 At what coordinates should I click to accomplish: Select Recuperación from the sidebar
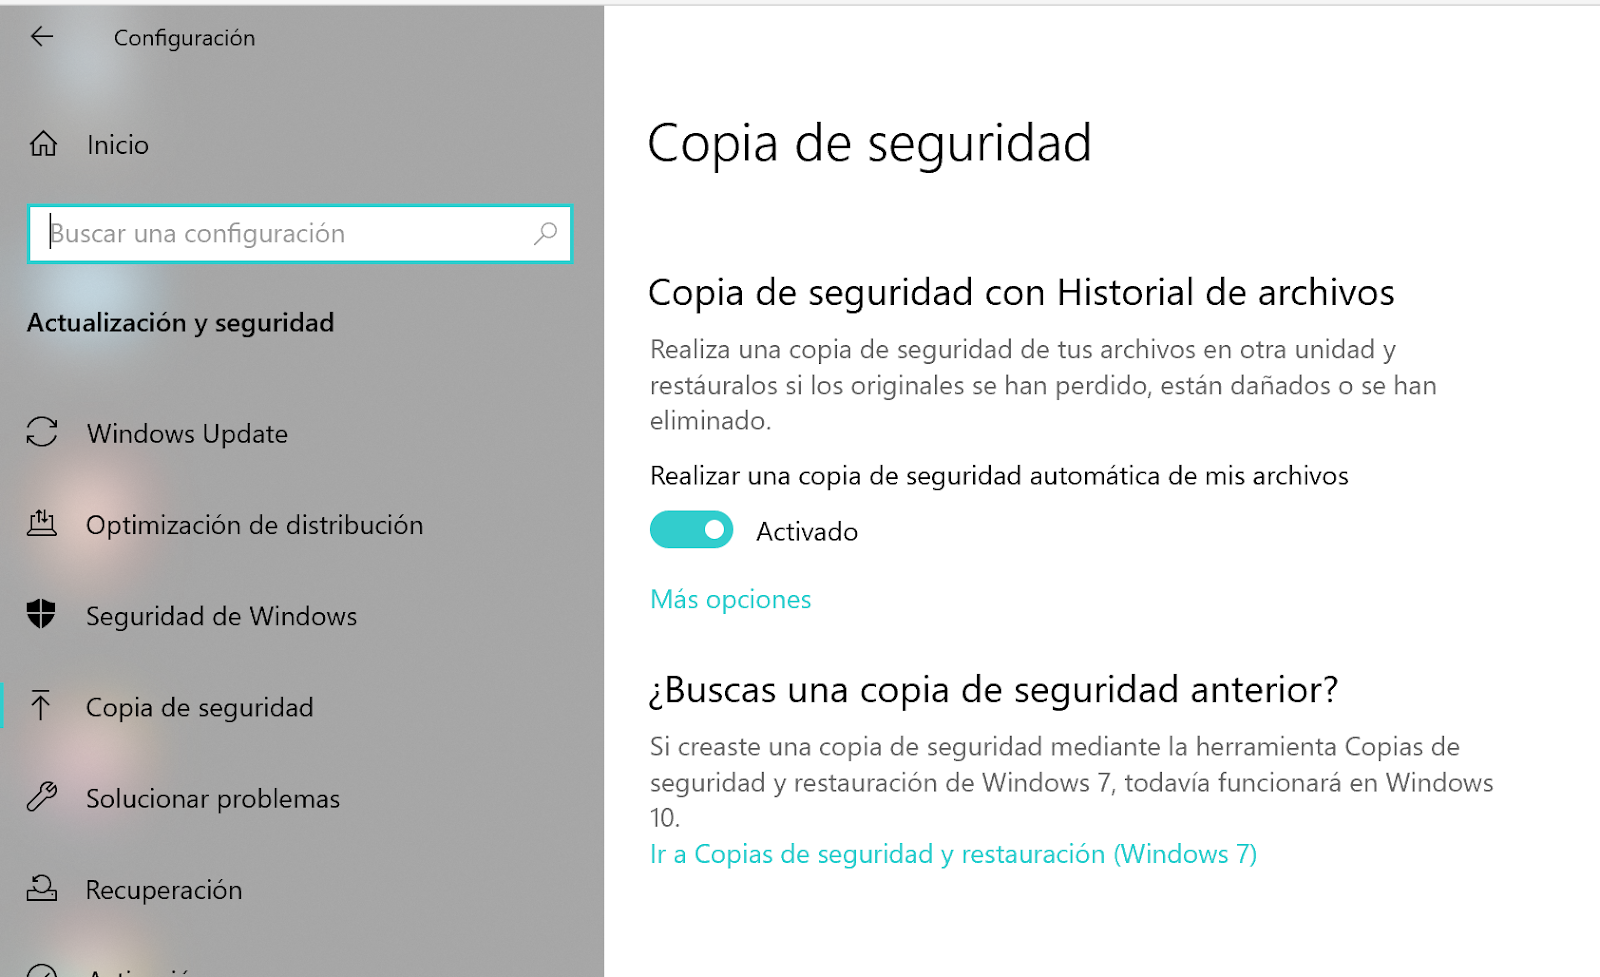point(164,889)
